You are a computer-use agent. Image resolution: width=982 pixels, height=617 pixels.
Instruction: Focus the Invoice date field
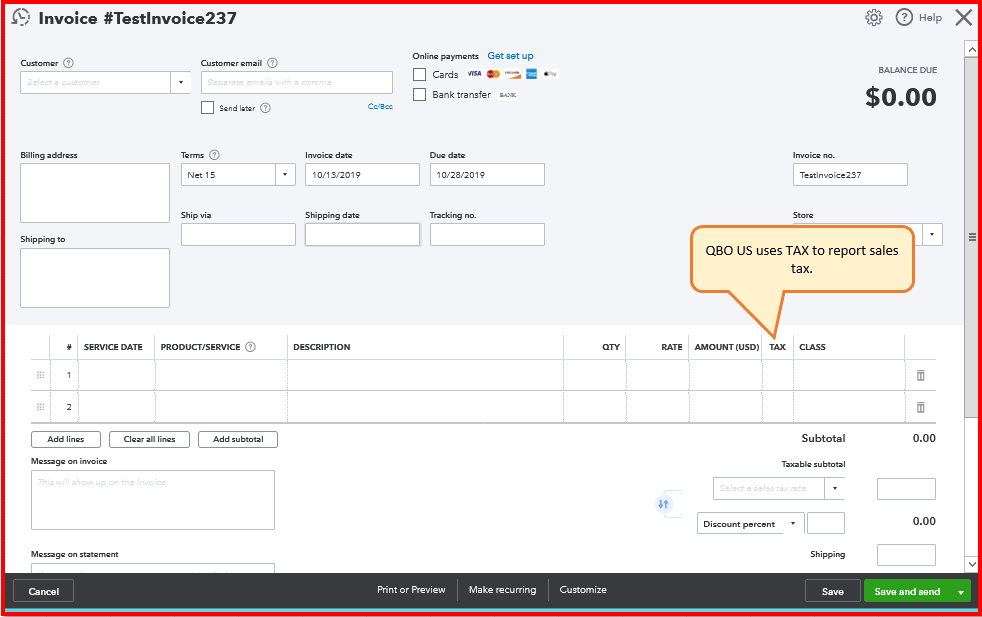pyautogui.click(x=362, y=175)
